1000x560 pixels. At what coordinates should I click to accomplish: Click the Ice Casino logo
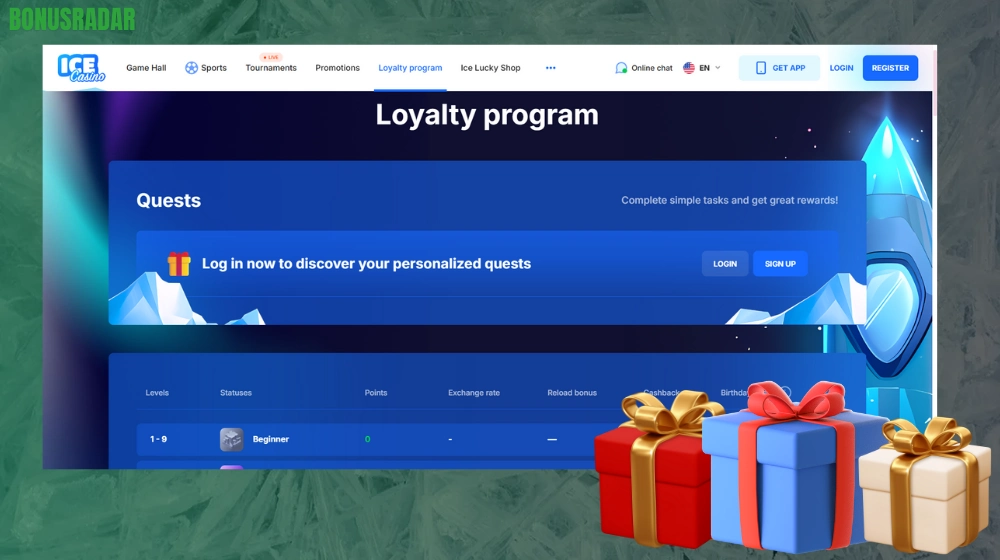(x=81, y=68)
